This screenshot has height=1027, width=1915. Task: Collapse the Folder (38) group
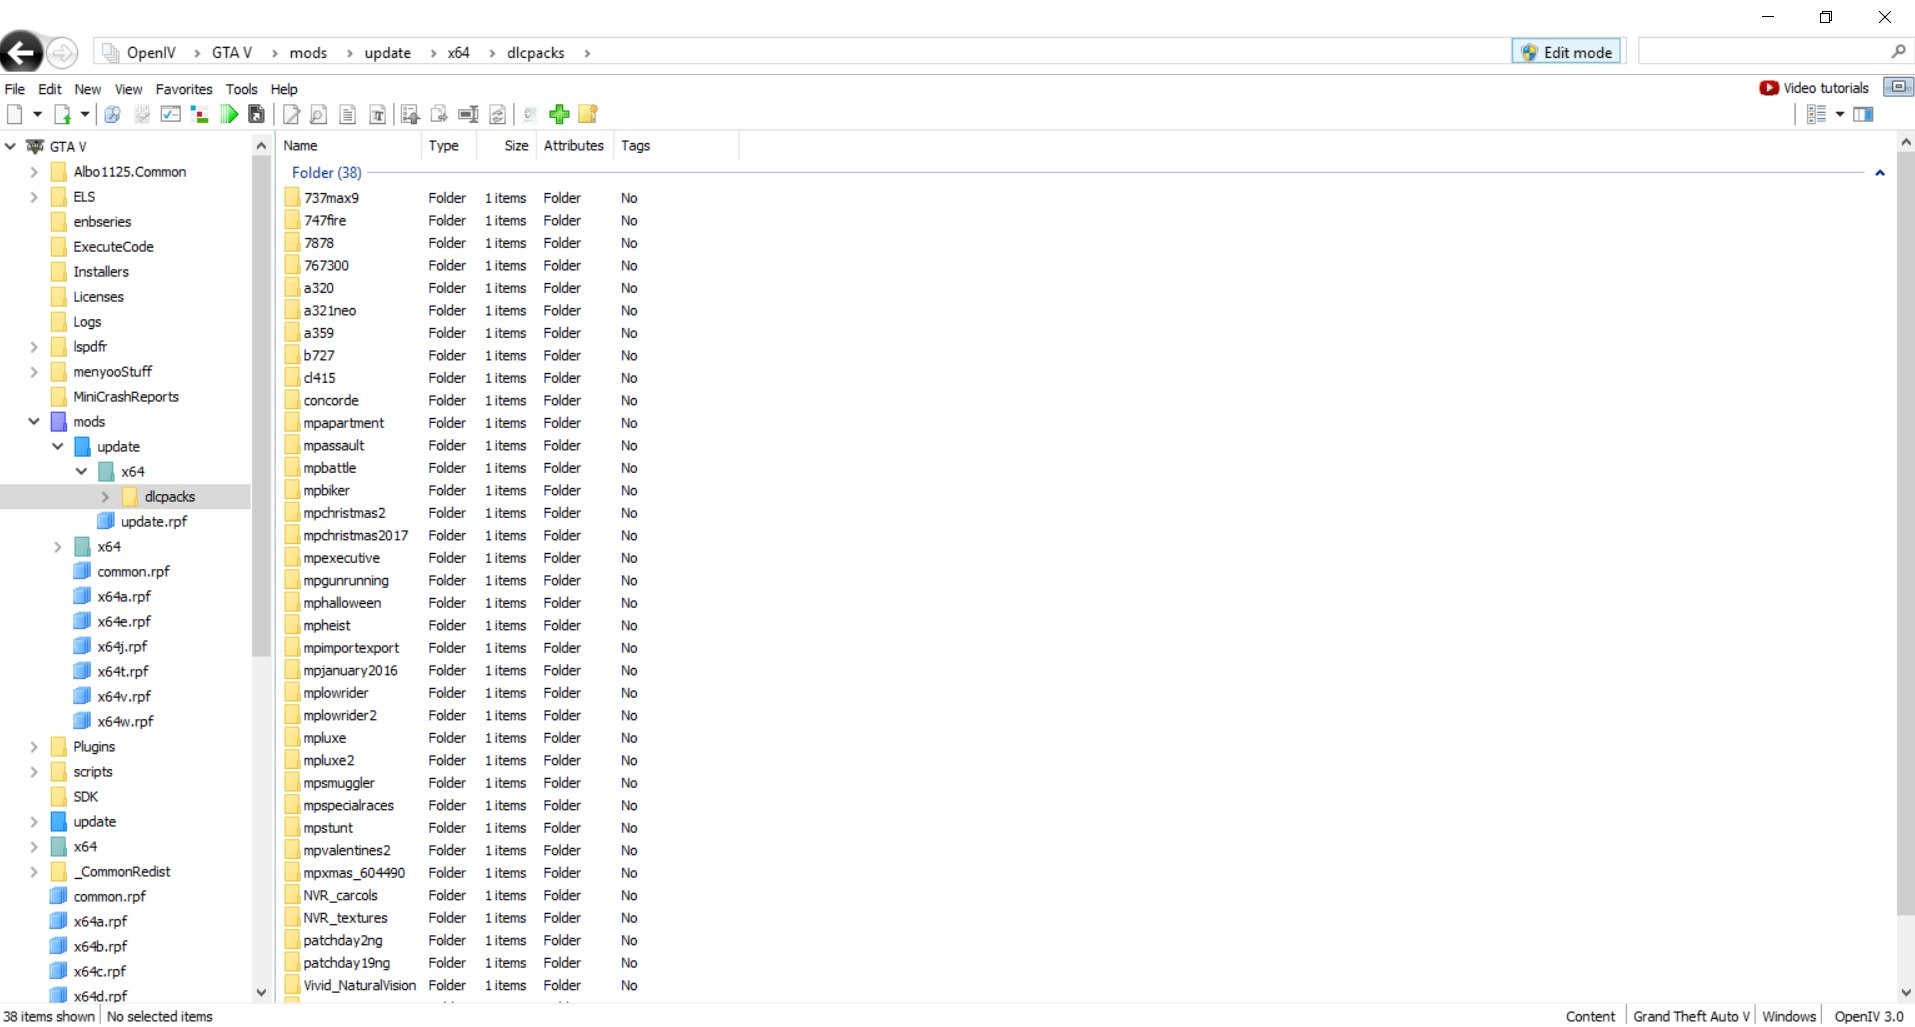coord(1880,173)
